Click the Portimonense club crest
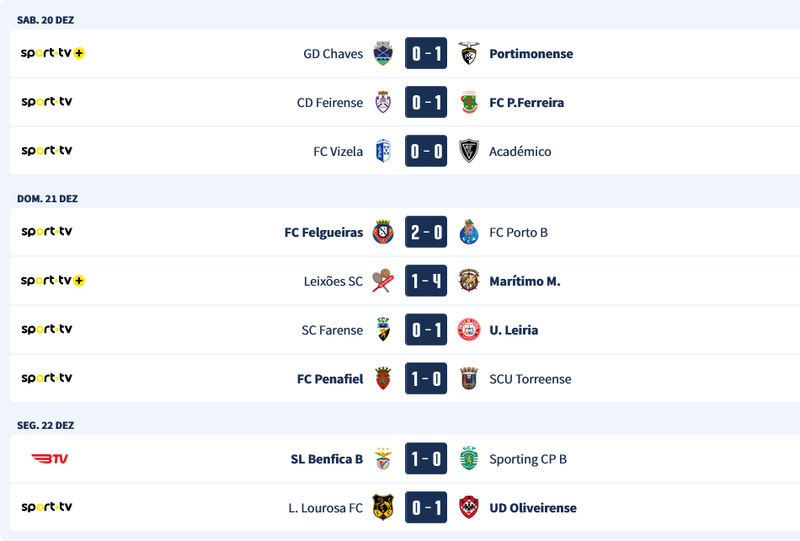This screenshot has width=800, height=541. pos(468,54)
